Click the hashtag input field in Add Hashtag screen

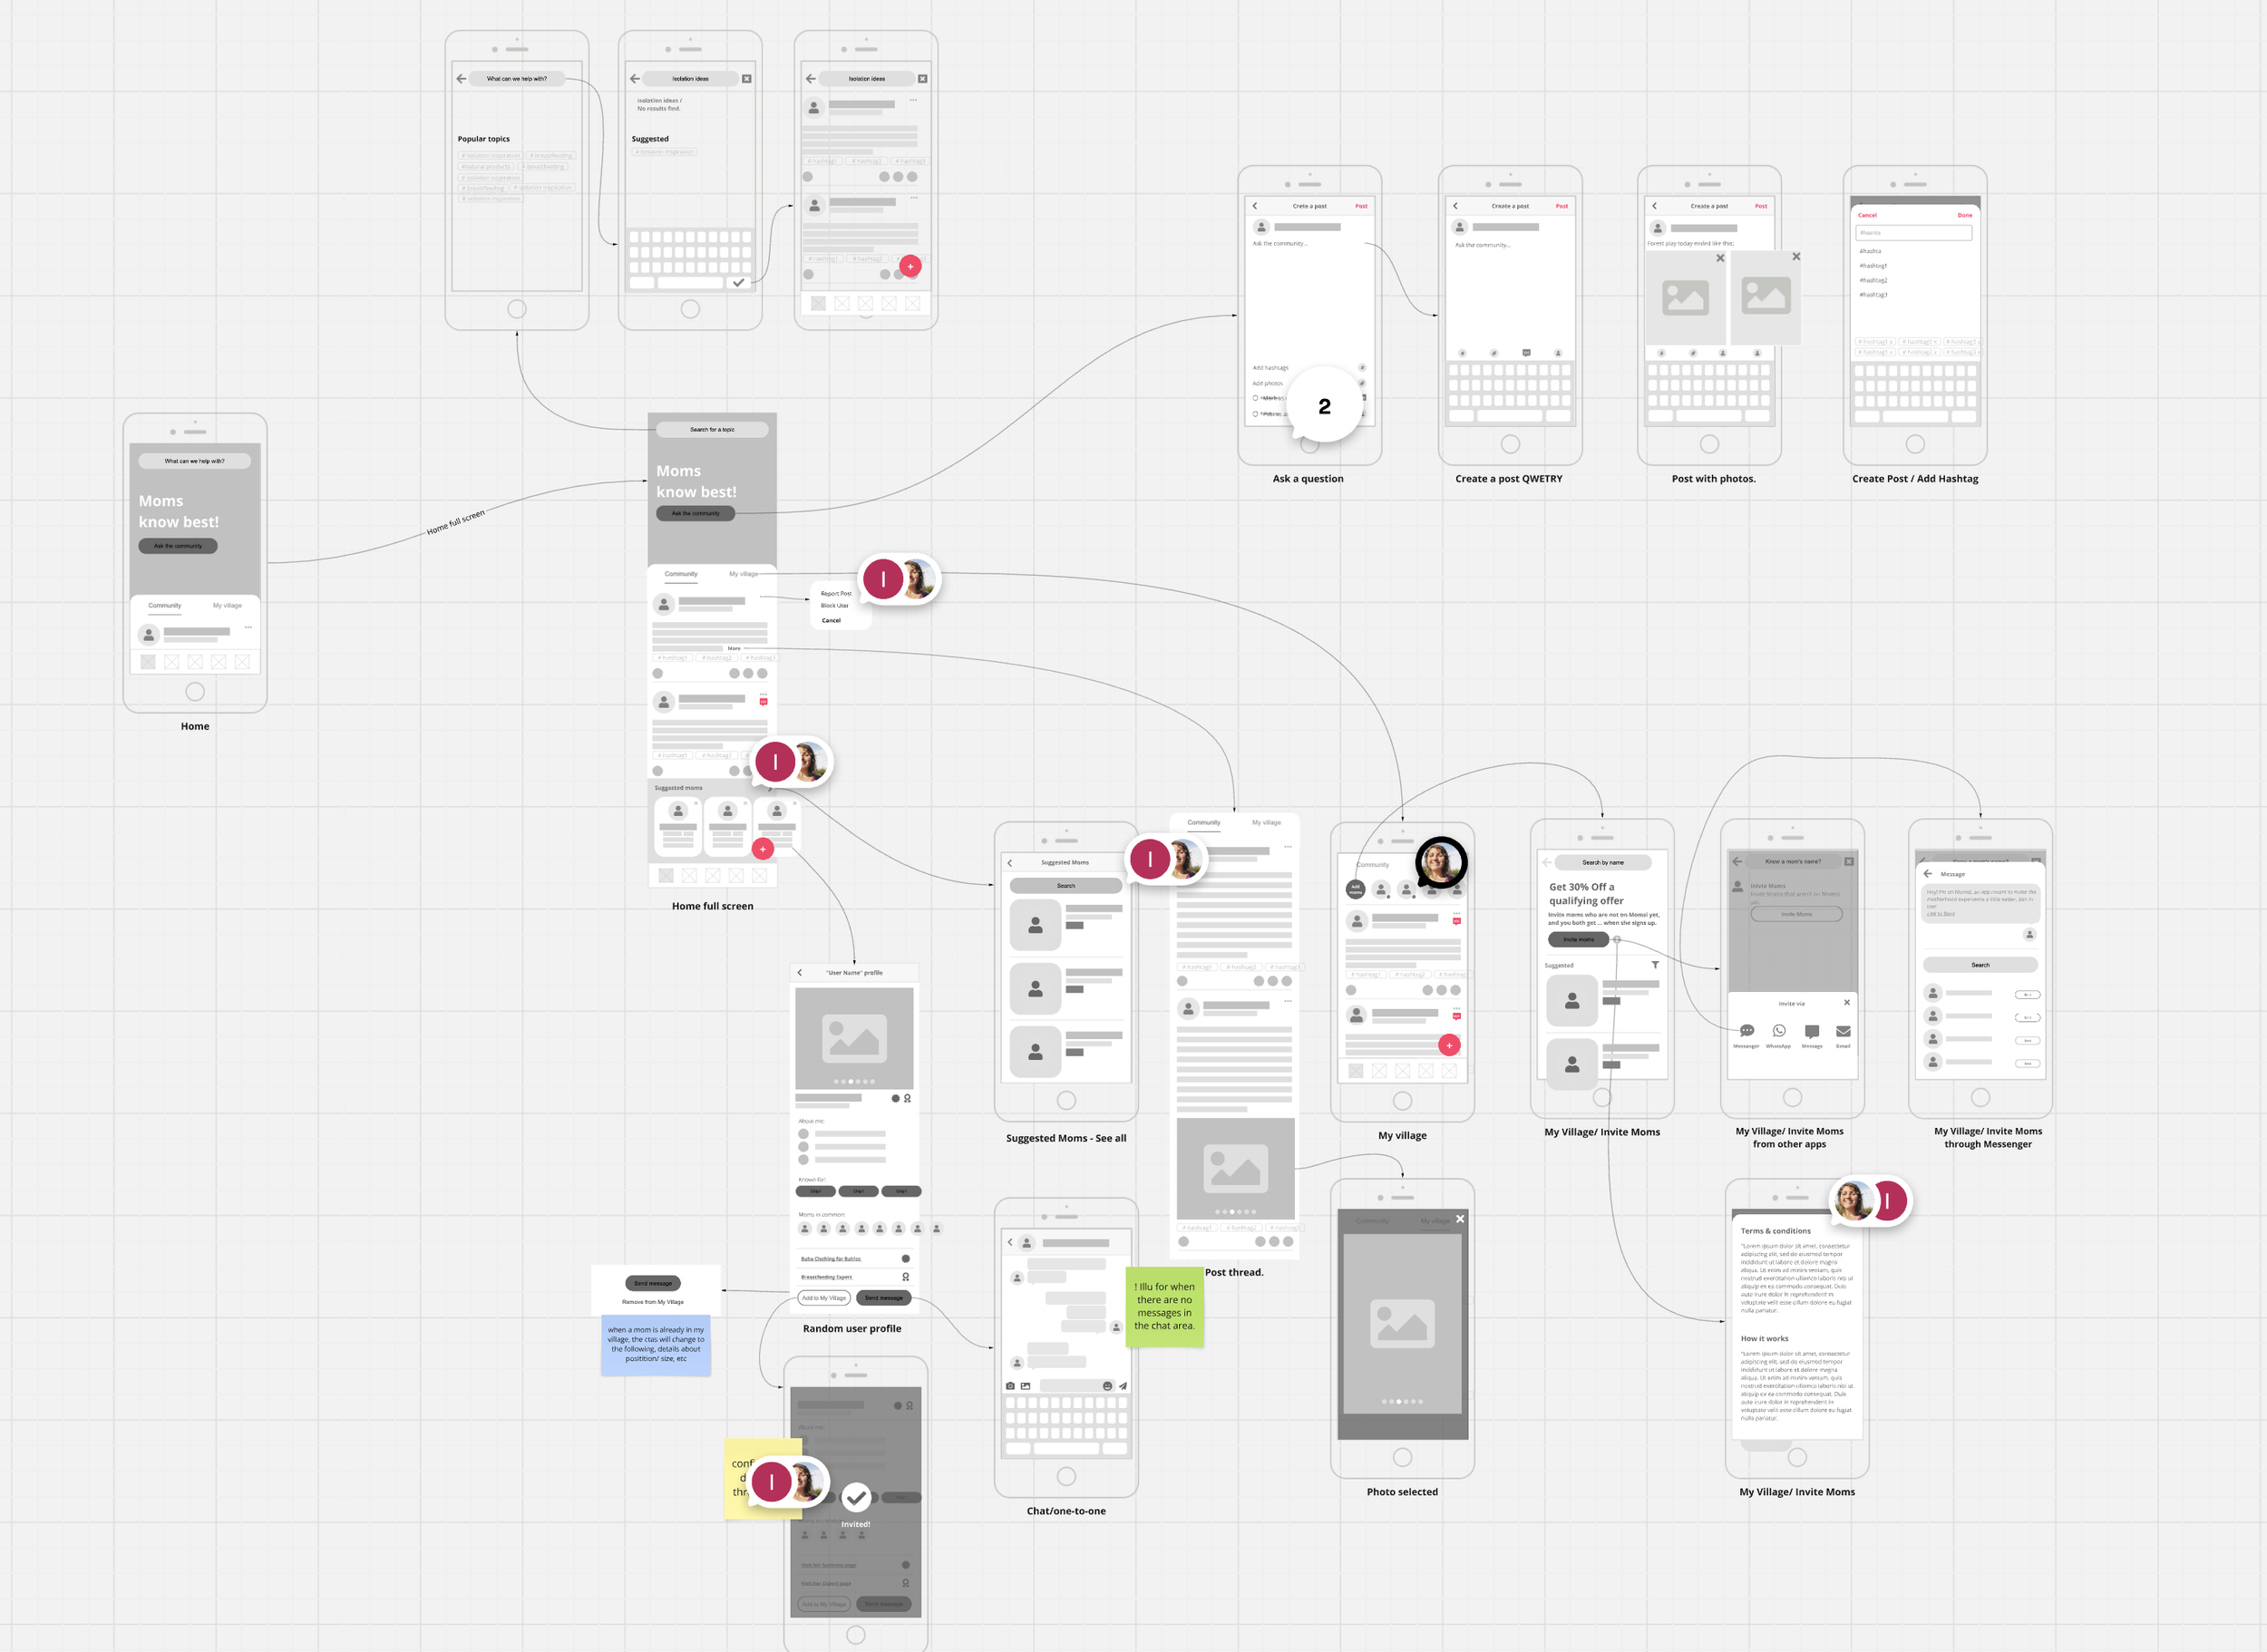pyautogui.click(x=1913, y=232)
